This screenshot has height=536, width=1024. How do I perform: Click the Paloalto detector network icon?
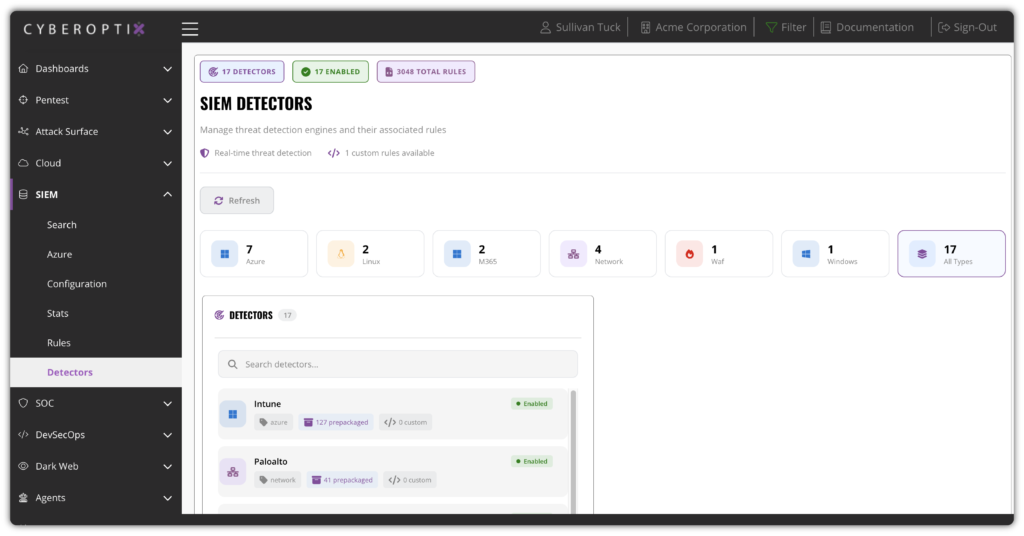[233, 471]
